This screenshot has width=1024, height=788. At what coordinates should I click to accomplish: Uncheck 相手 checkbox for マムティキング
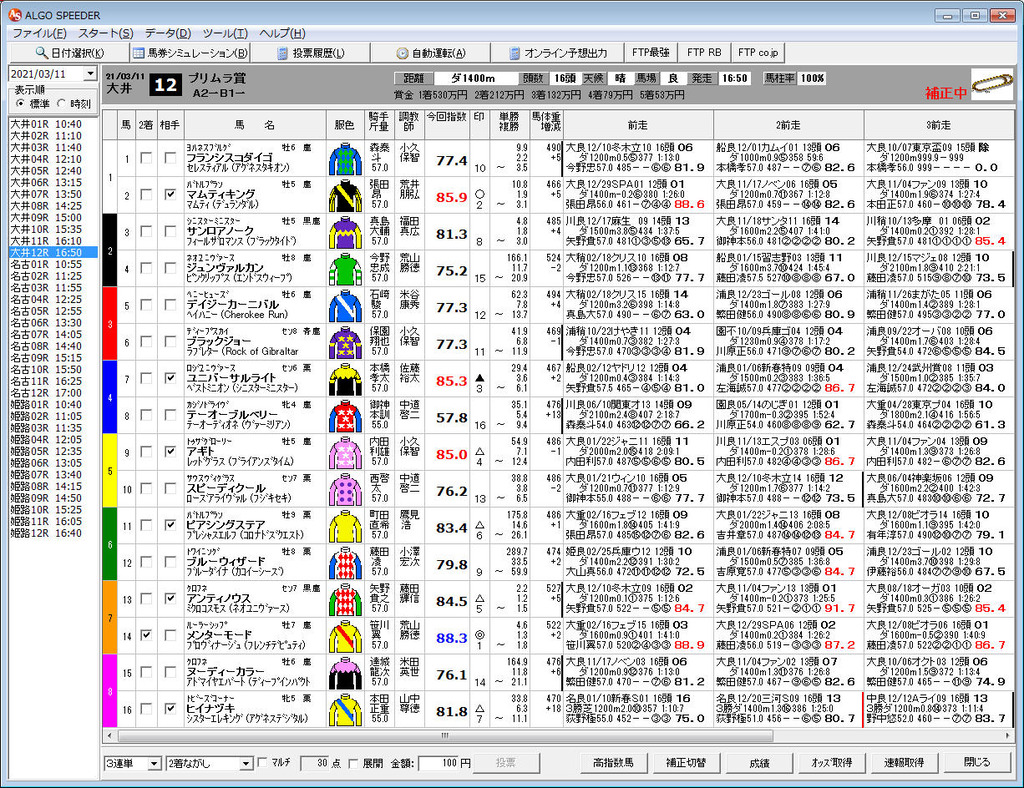[170, 194]
